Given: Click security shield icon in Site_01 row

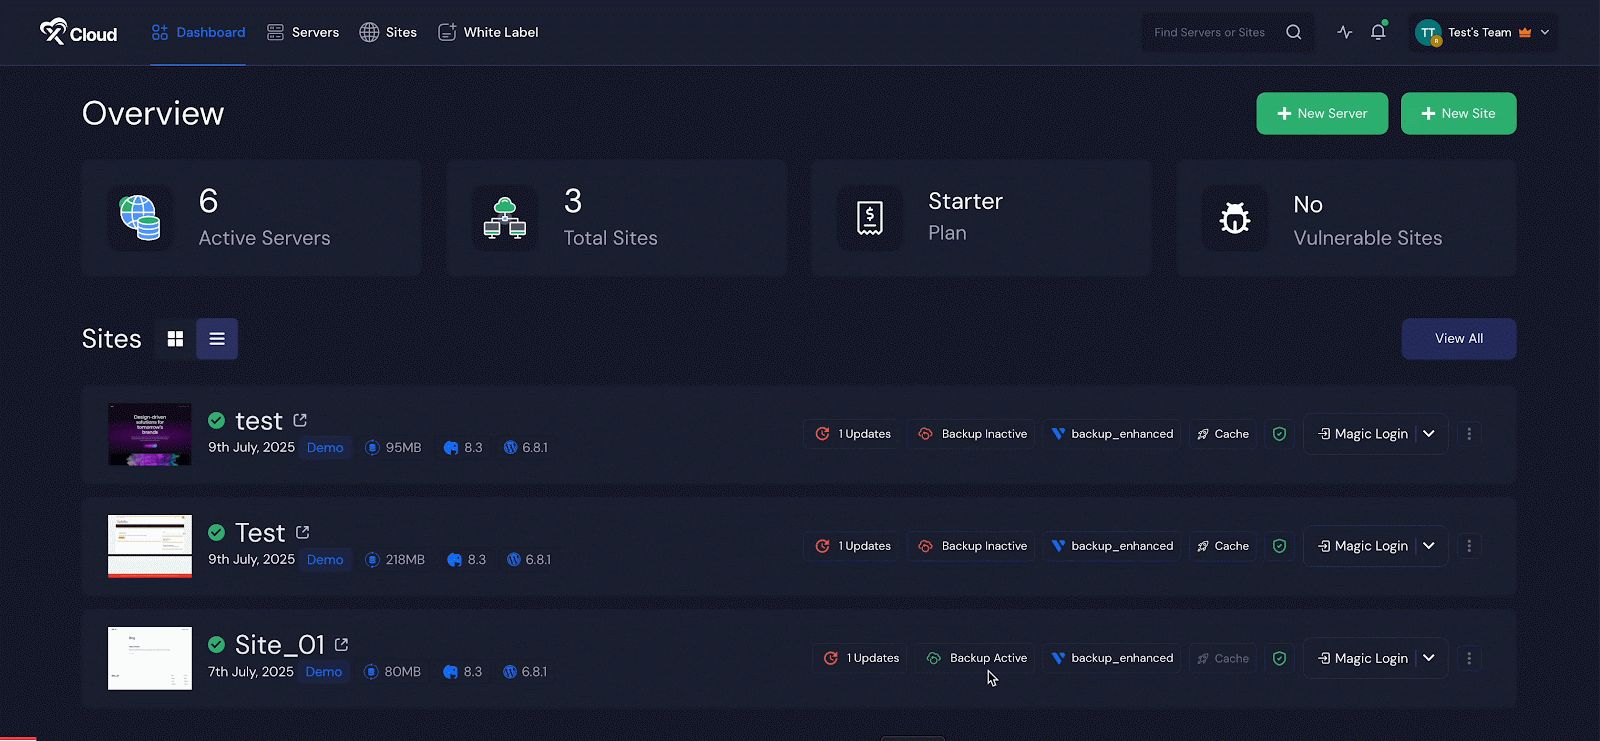Looking at the screenshot, I should (1279, 658).
